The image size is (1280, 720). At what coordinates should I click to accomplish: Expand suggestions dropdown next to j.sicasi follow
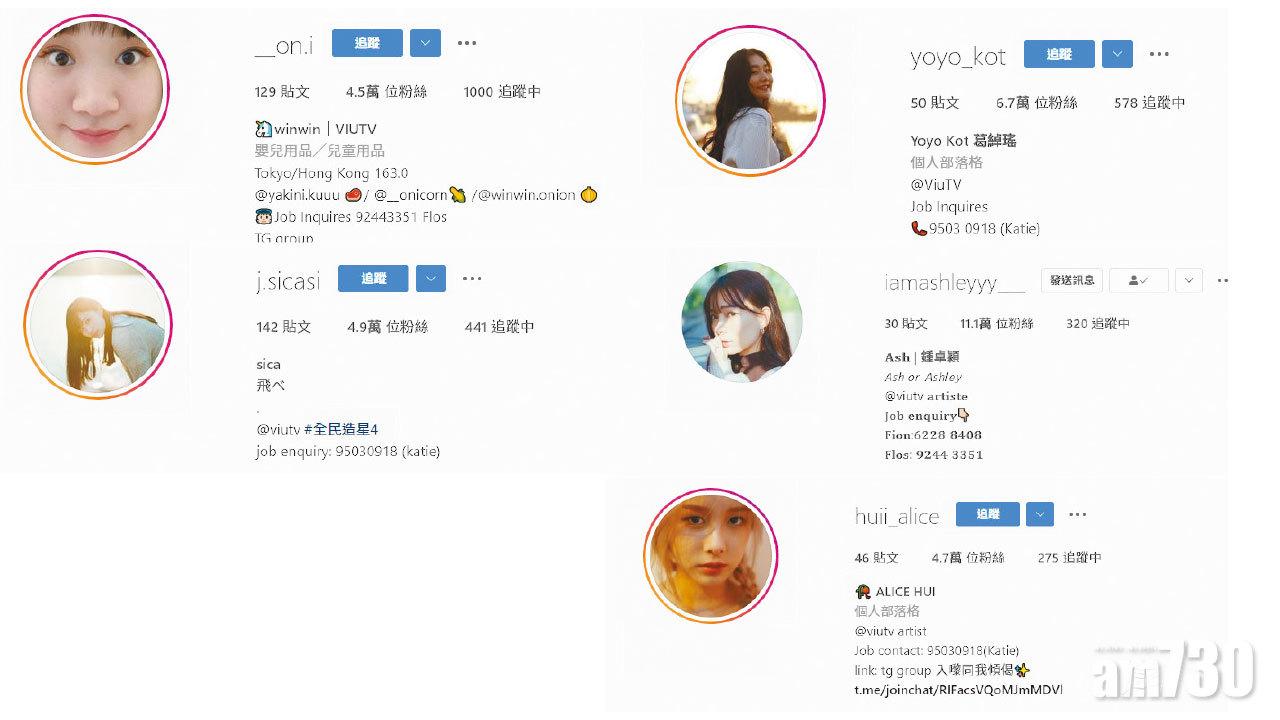click(x=431, y=279)
